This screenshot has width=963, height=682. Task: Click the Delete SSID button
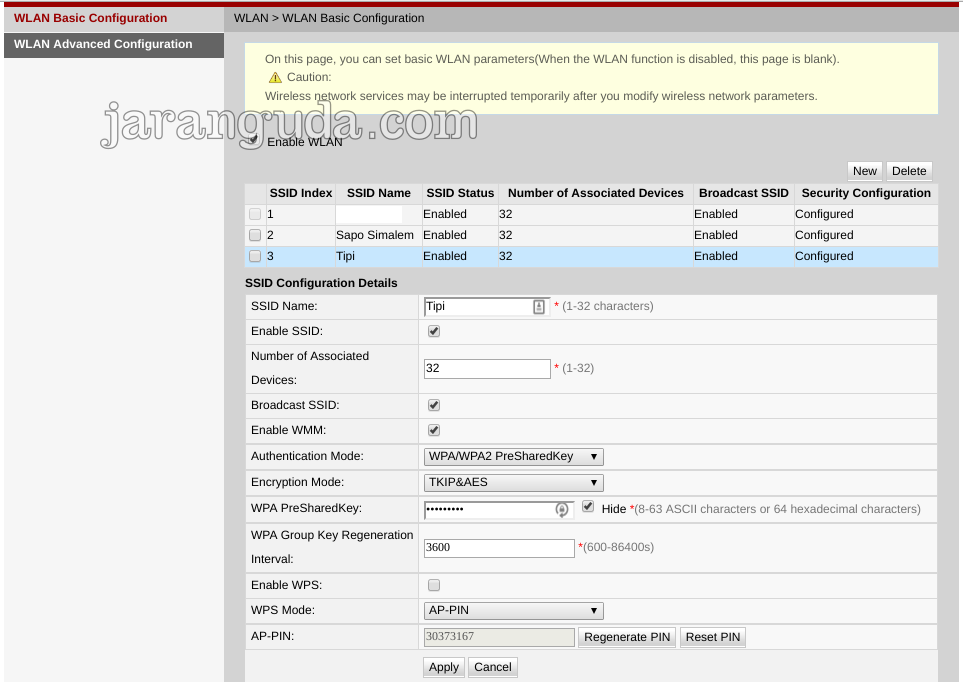click(x=909, y=171)
